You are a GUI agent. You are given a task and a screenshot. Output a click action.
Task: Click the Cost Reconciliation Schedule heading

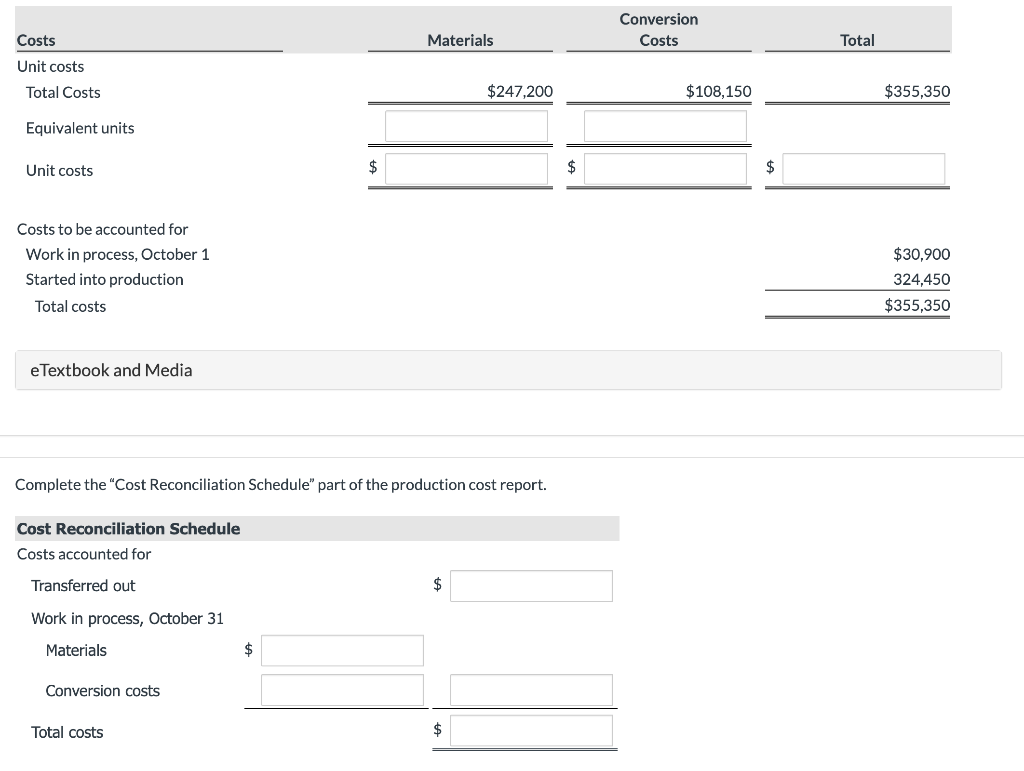pyautogui.click(x=129, y=529)
